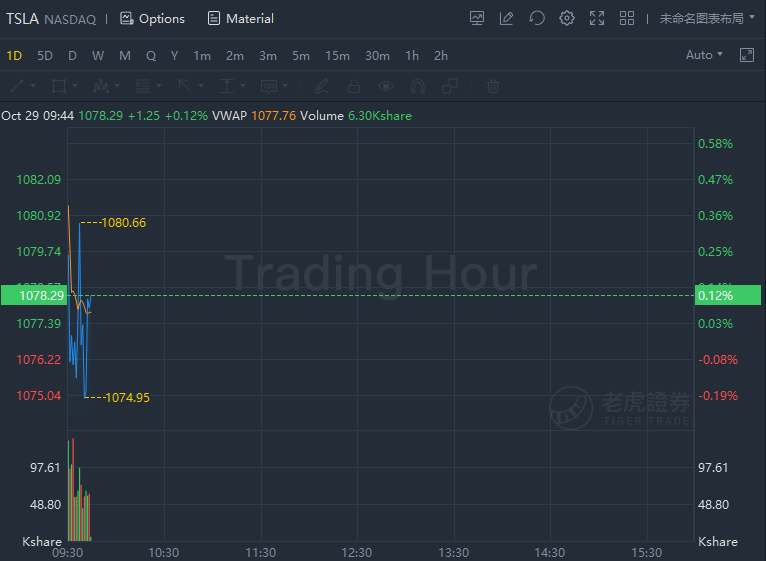Select the 15m interval

pos(338,56)
